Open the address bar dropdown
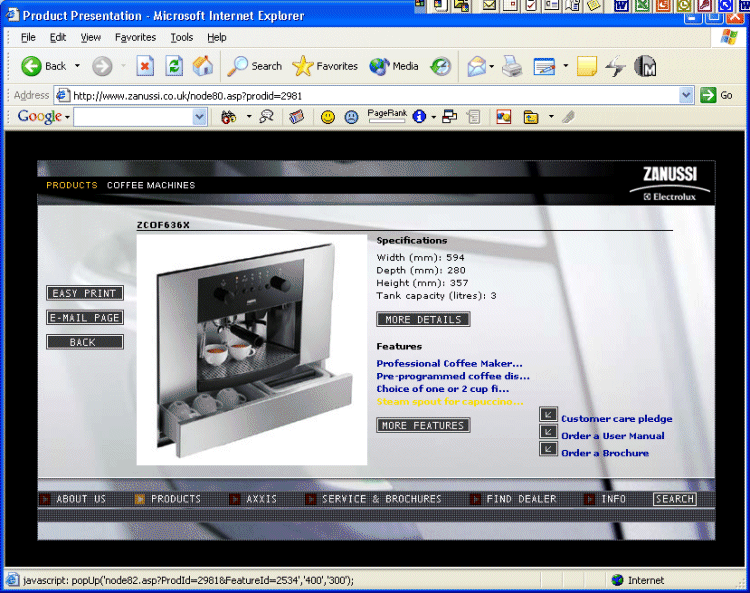The image size is (750, 593). pos(686,95)
